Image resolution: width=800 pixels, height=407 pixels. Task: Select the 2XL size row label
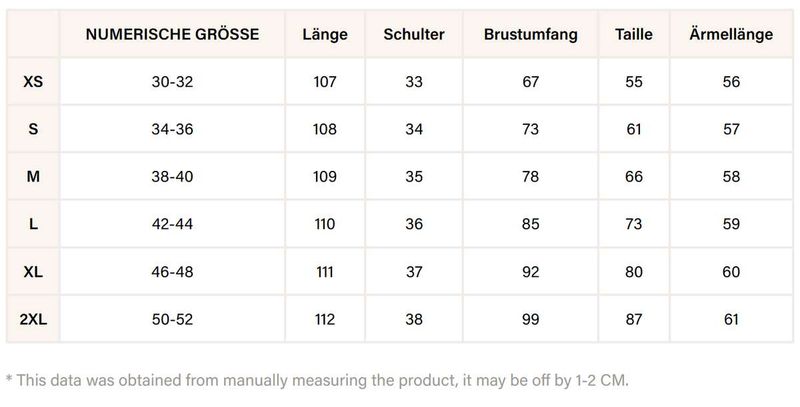(33, 319)
